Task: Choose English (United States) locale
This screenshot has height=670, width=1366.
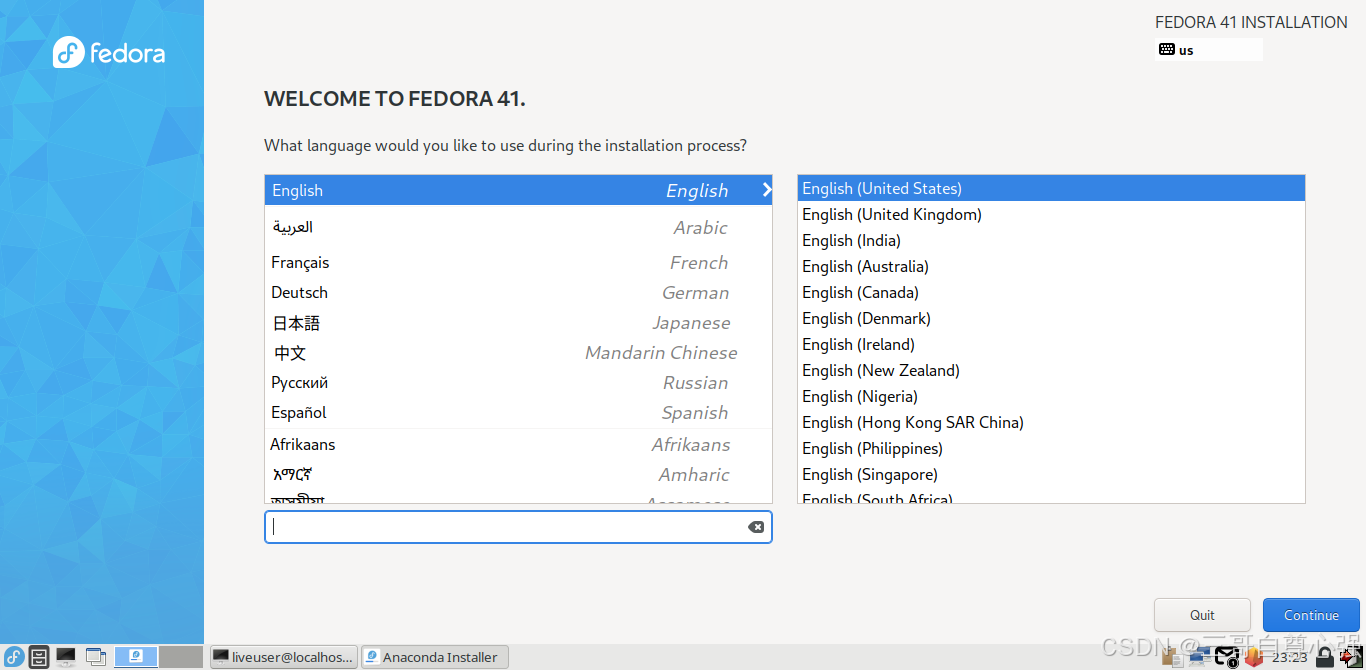Action: coord(1051,188)
